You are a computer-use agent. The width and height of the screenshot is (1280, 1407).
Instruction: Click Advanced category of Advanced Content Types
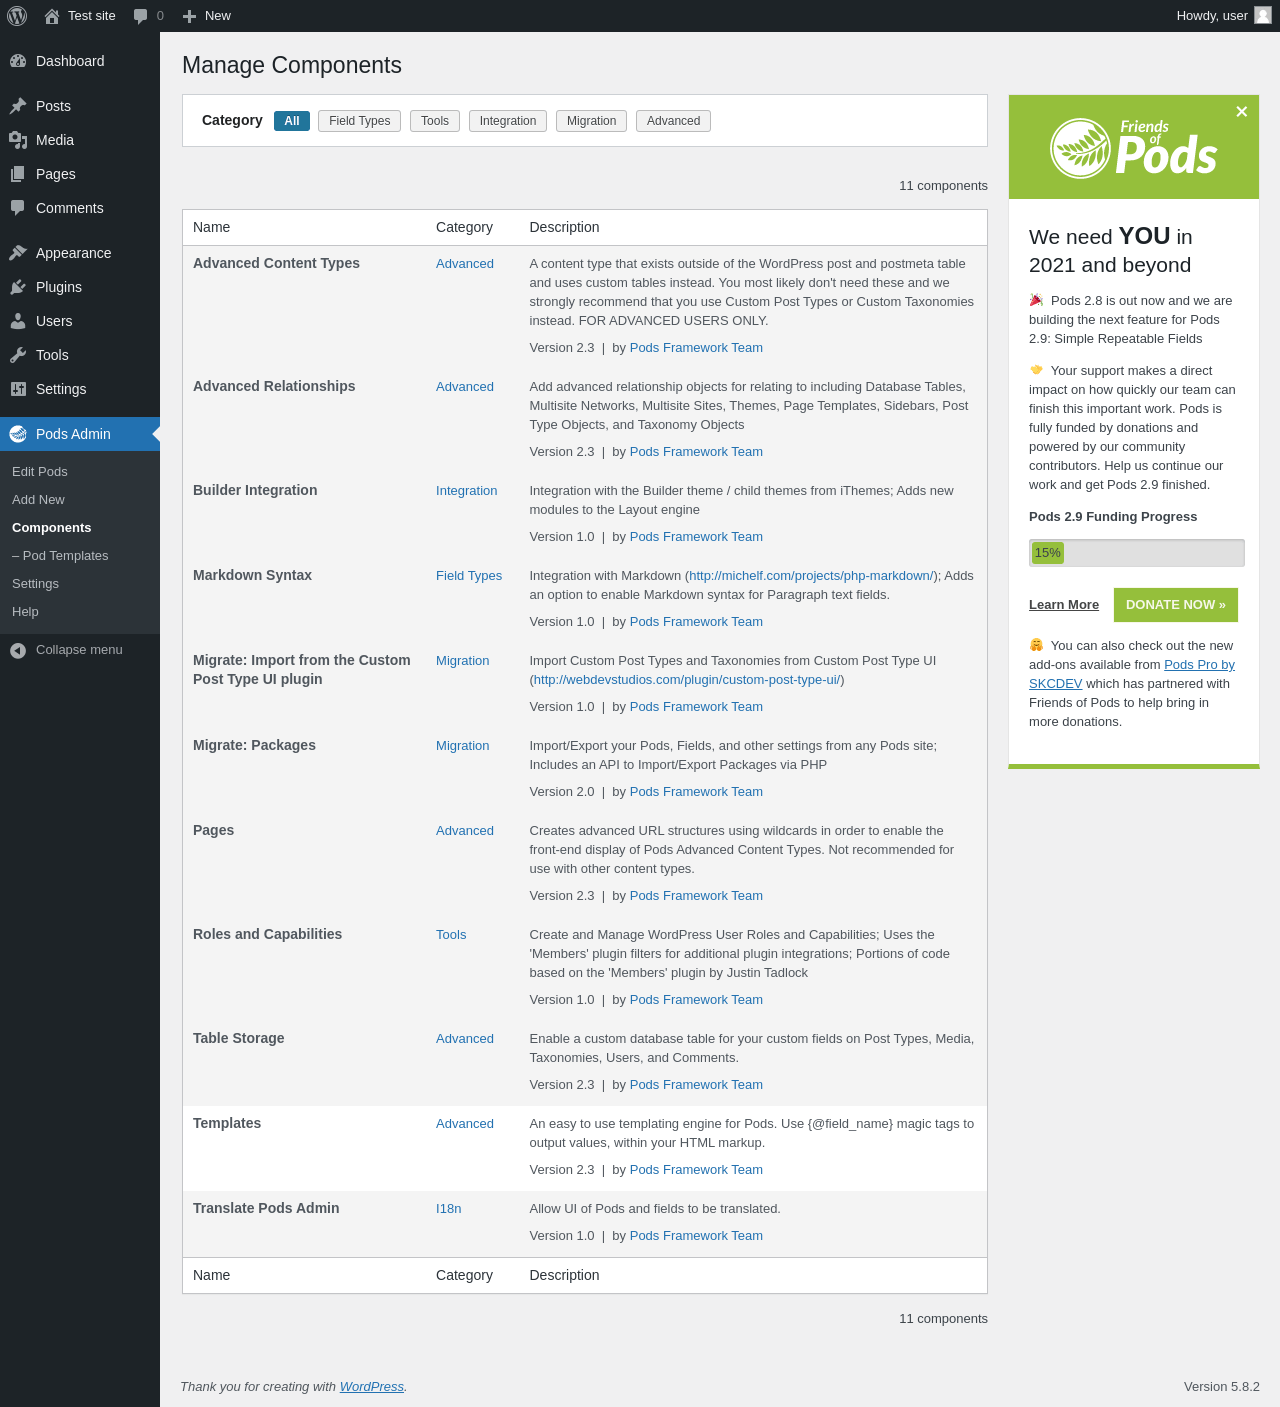[x=465, y=264]
